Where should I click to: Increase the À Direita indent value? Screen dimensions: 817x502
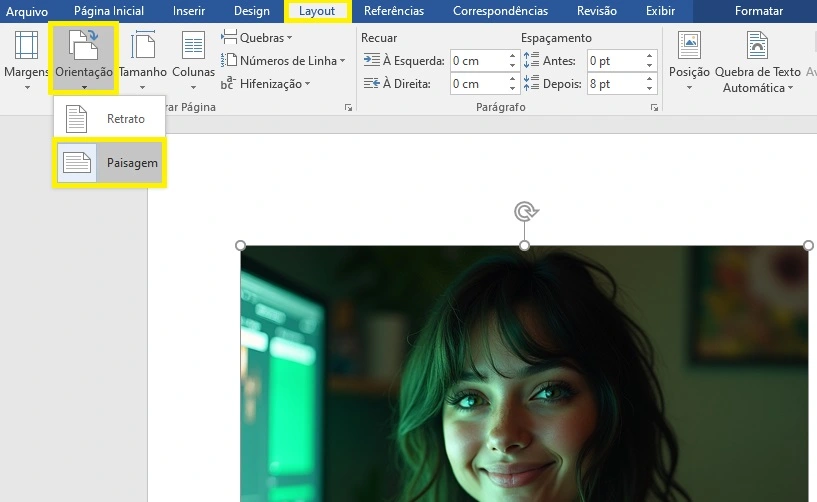coord(513,79)
